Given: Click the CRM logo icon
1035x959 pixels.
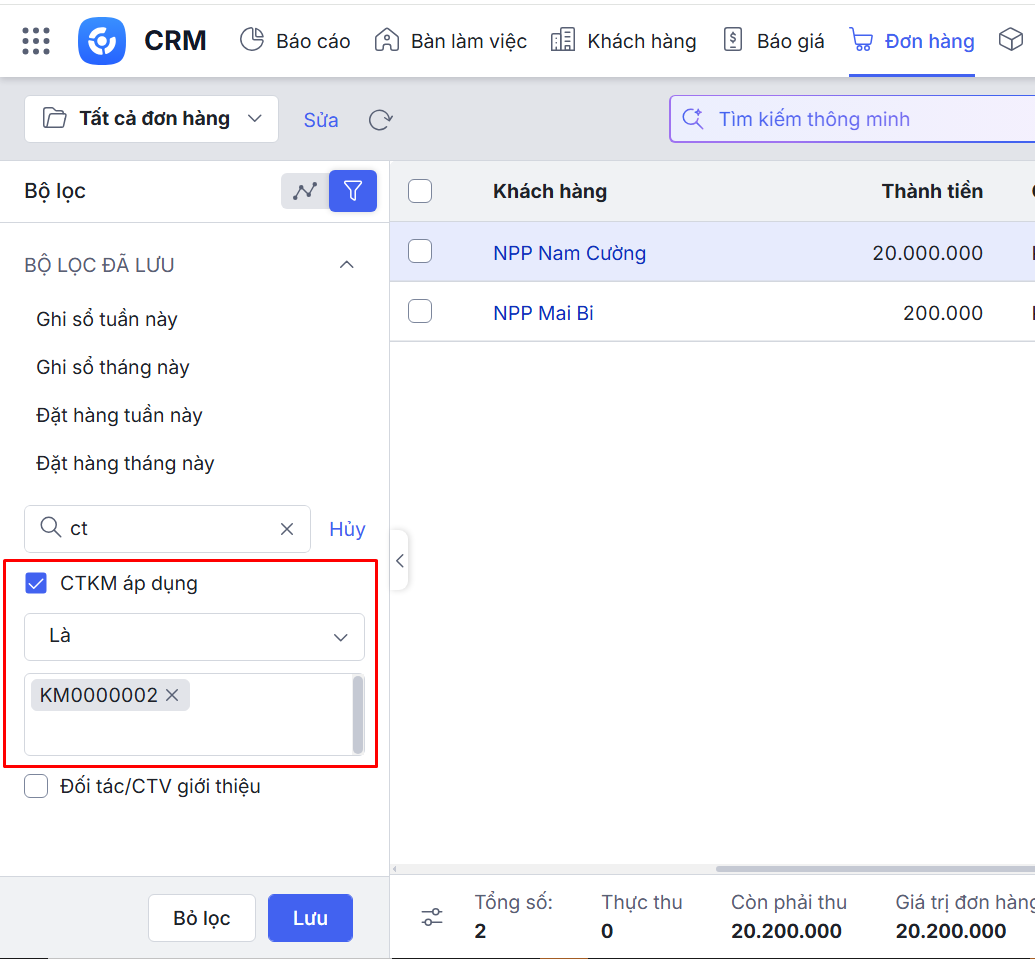Looking at the screenshot, I should pyautogui.click(x=102, y=41).
